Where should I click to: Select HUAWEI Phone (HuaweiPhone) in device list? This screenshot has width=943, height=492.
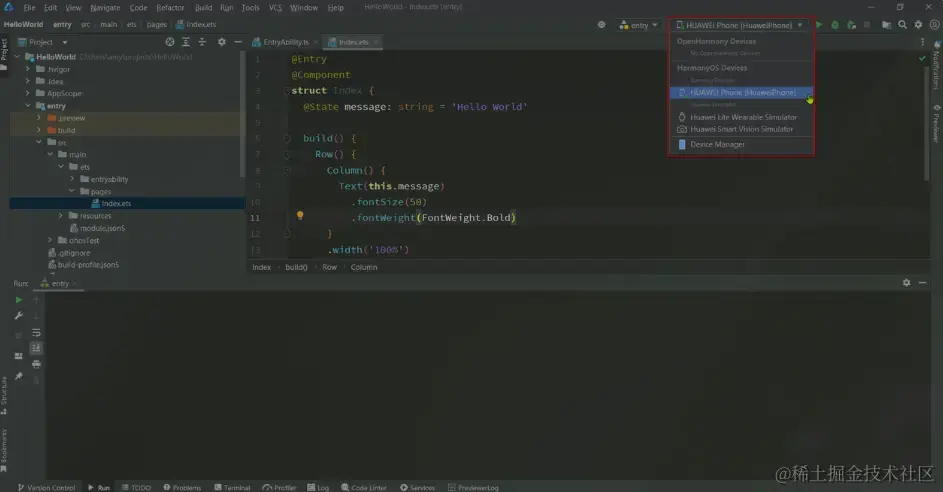coord(742,93)
